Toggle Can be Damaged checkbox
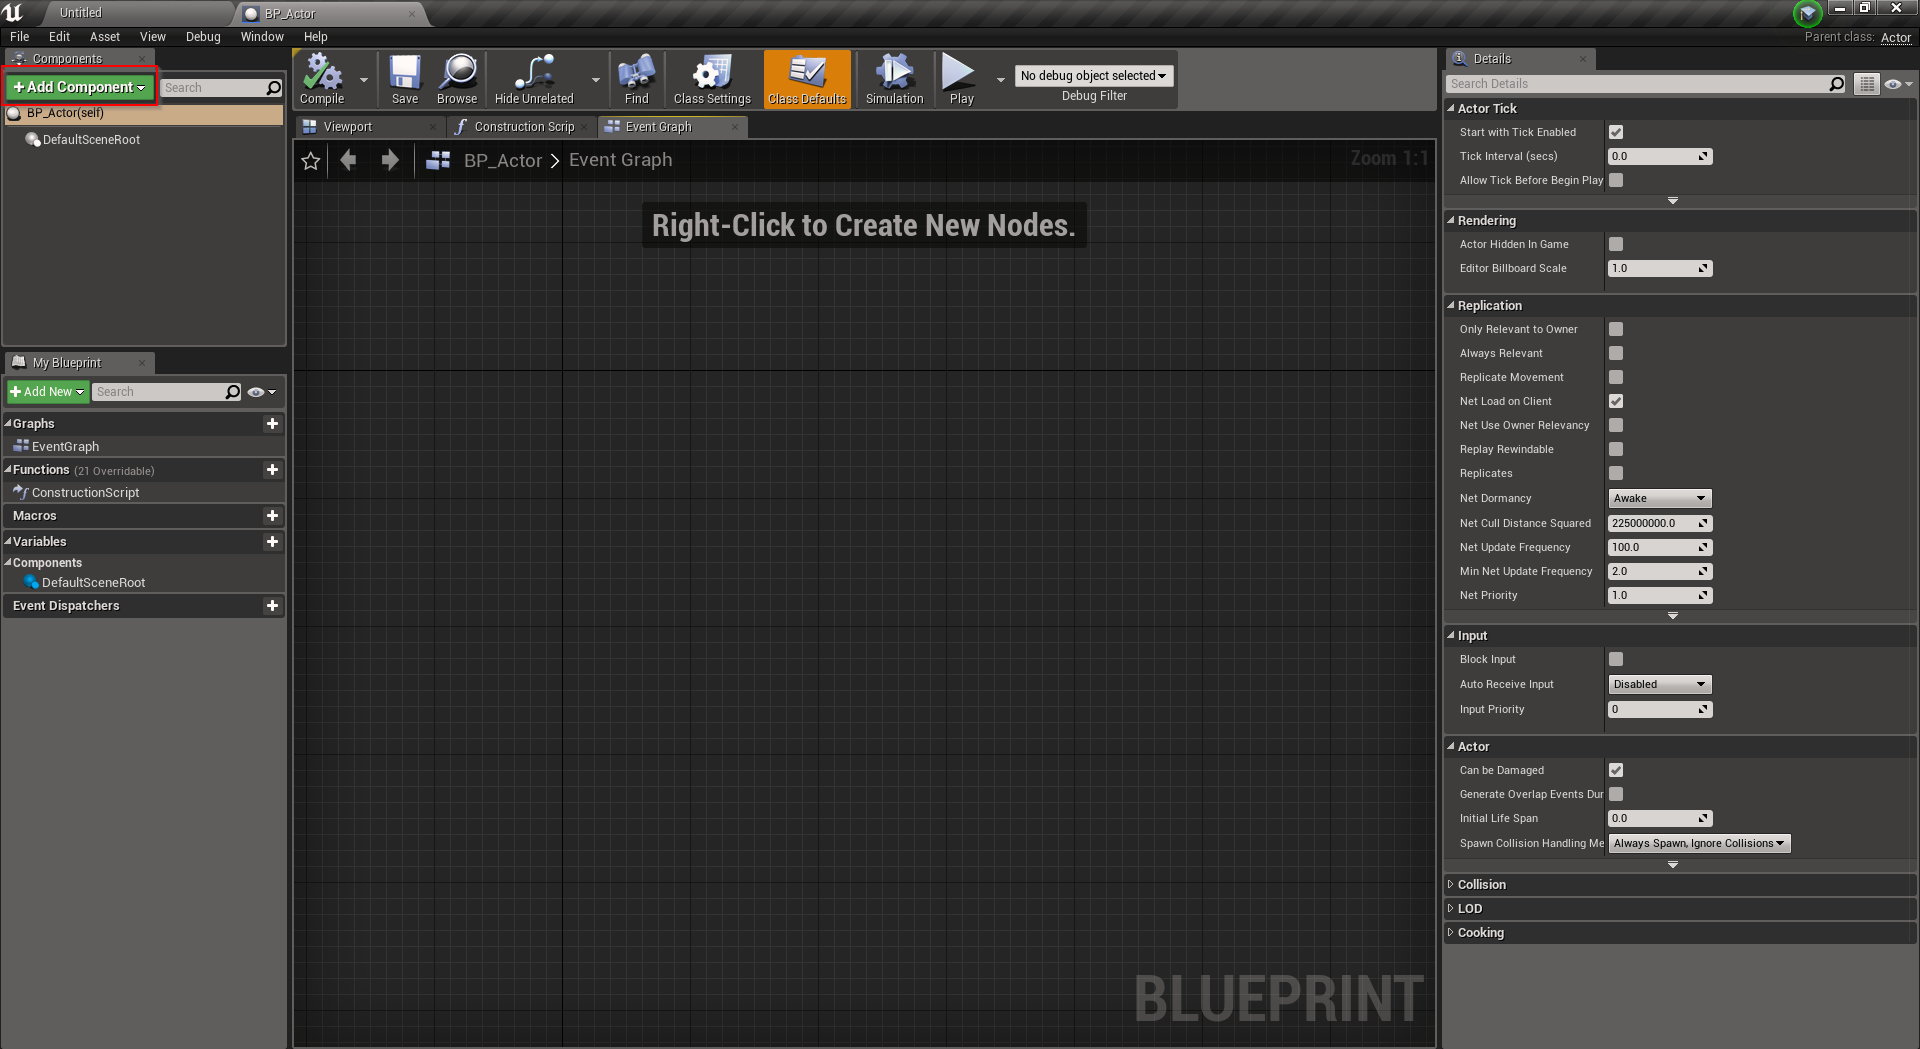1920x1049 pixels. (x=1616, y=770)
